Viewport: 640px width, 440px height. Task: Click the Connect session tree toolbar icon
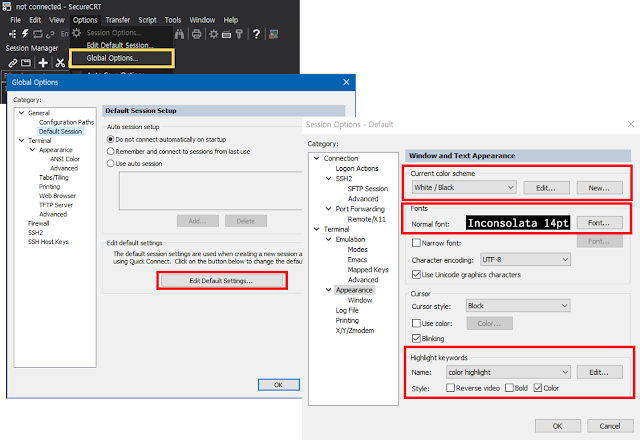tap(13, 34)
